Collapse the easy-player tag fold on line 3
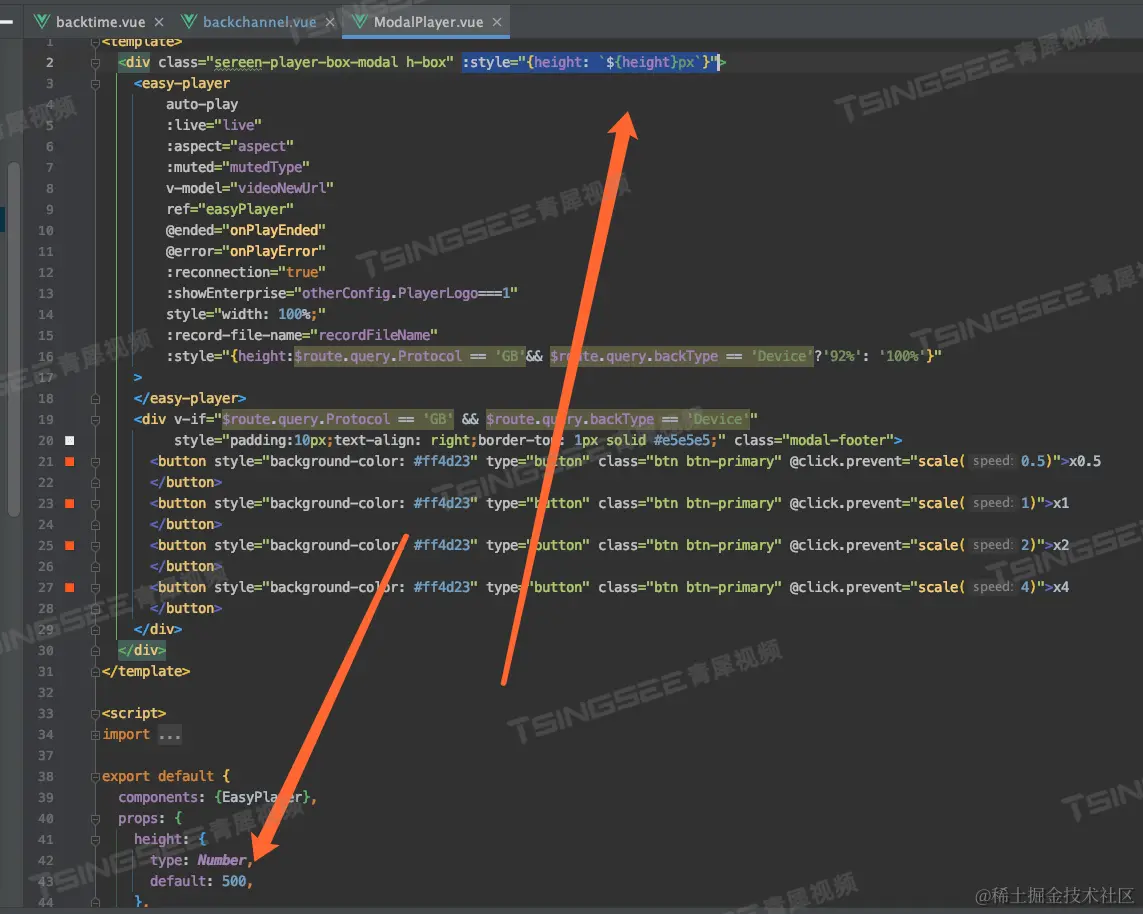The width and height of the screenshot is (1143, 914). pos(95,84)
